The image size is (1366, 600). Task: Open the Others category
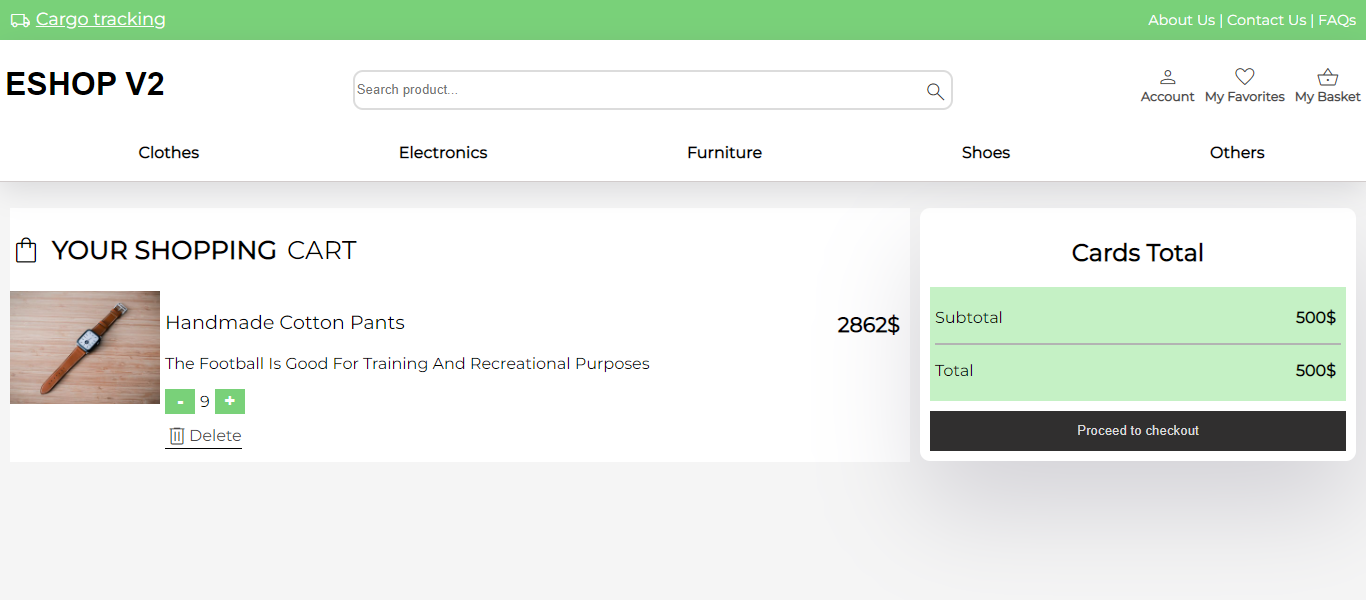coord(1237,152)
